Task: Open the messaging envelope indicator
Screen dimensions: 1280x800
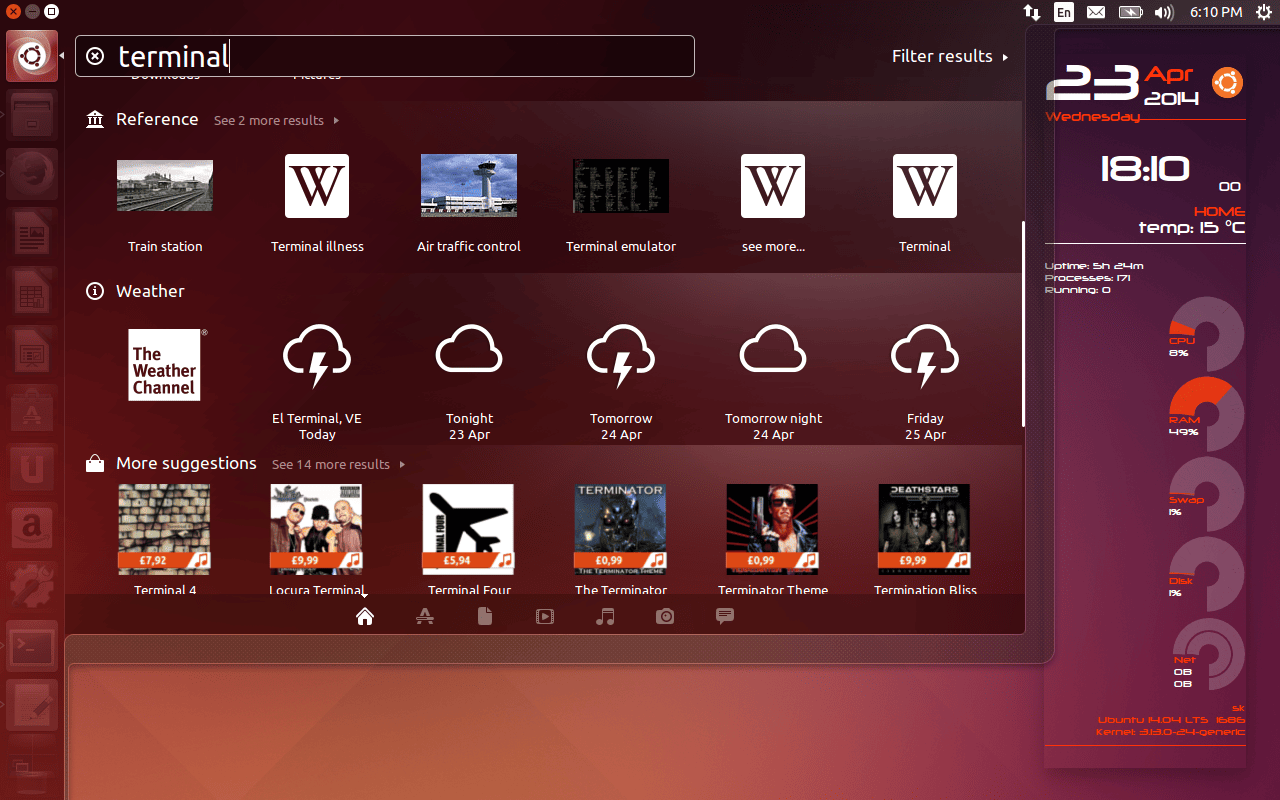Action: click(1096, 12)
